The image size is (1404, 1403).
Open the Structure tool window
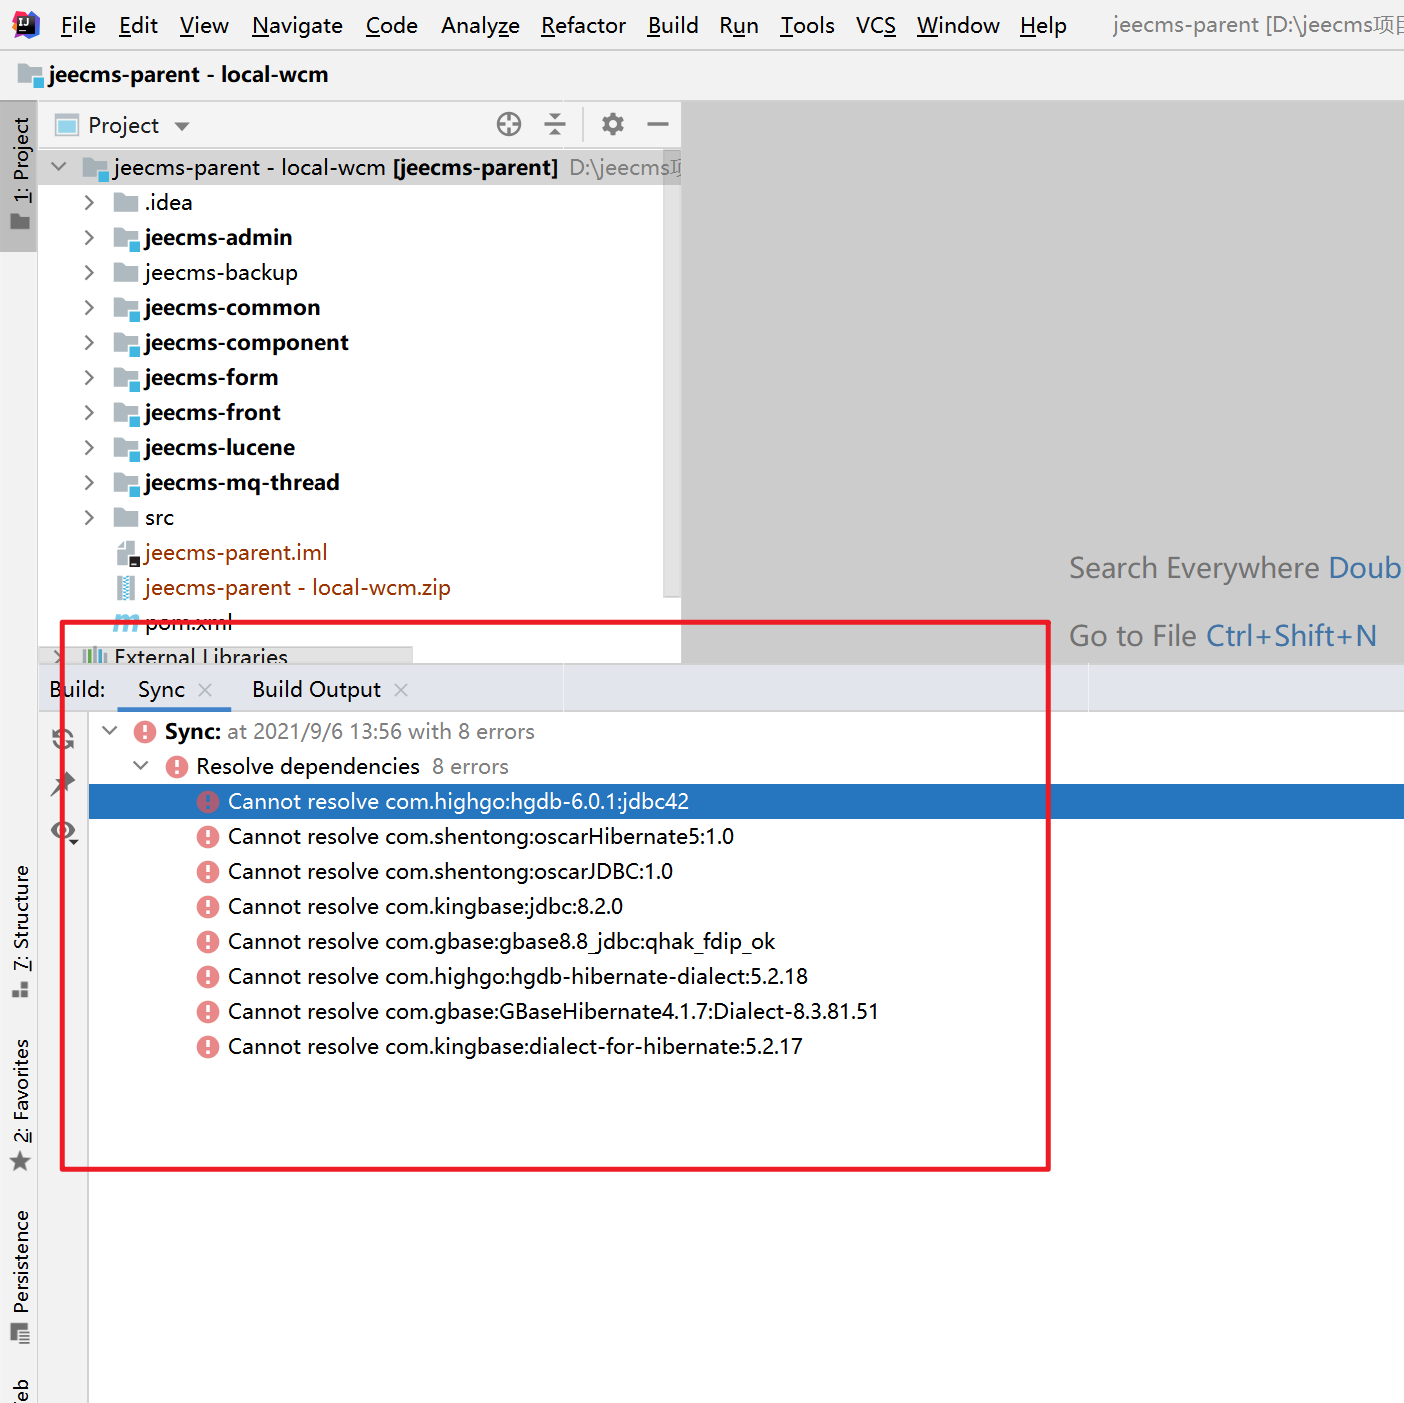20,931
